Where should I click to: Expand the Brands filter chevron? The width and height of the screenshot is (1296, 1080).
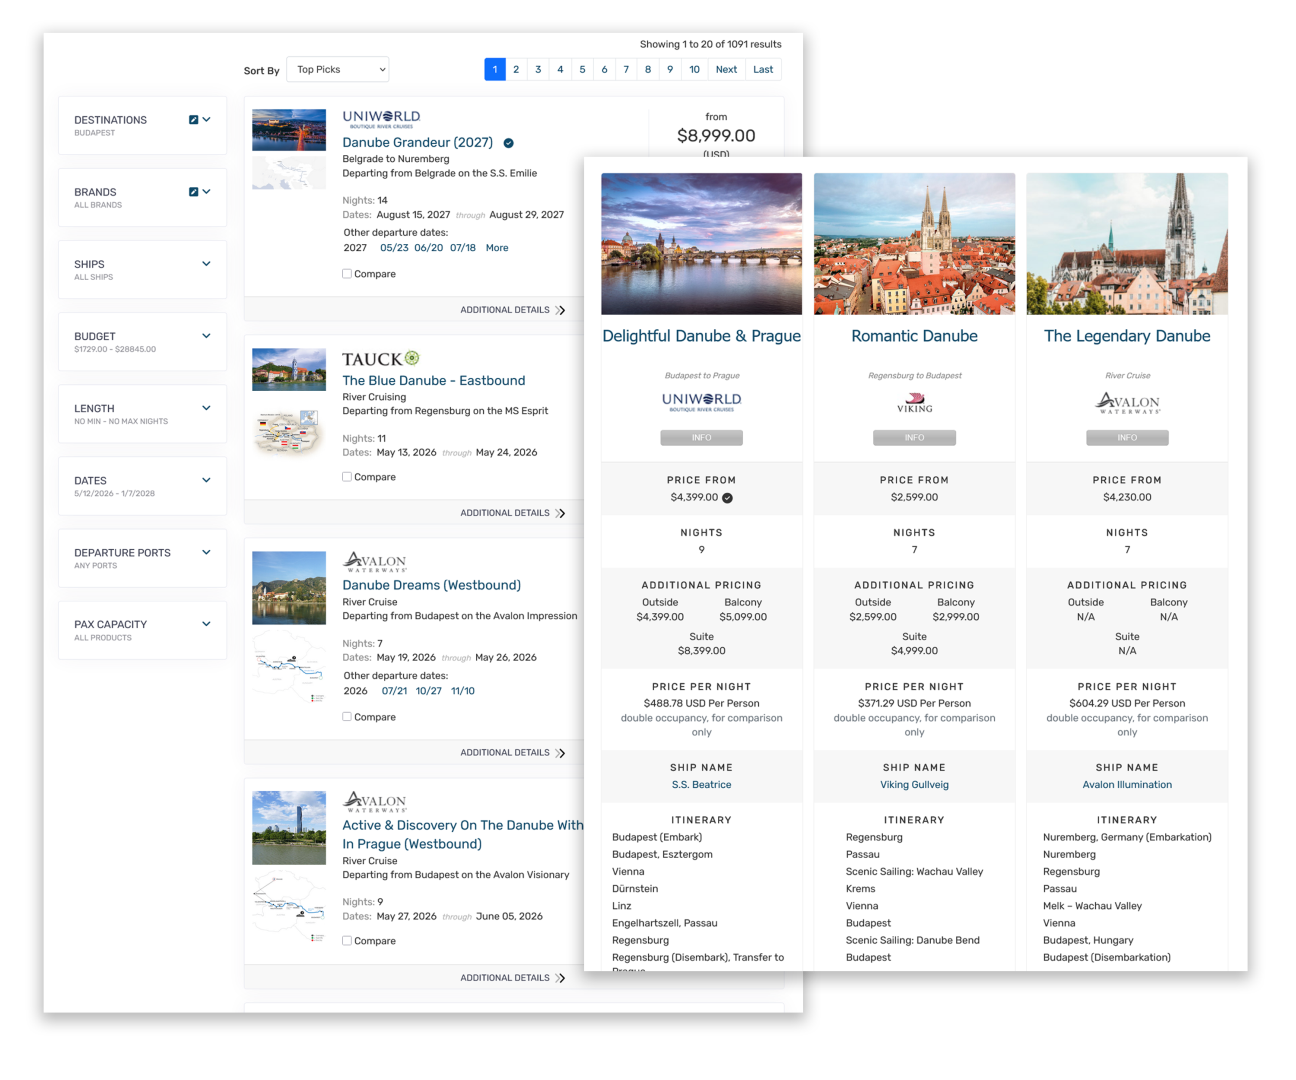[x=207, y=192]
